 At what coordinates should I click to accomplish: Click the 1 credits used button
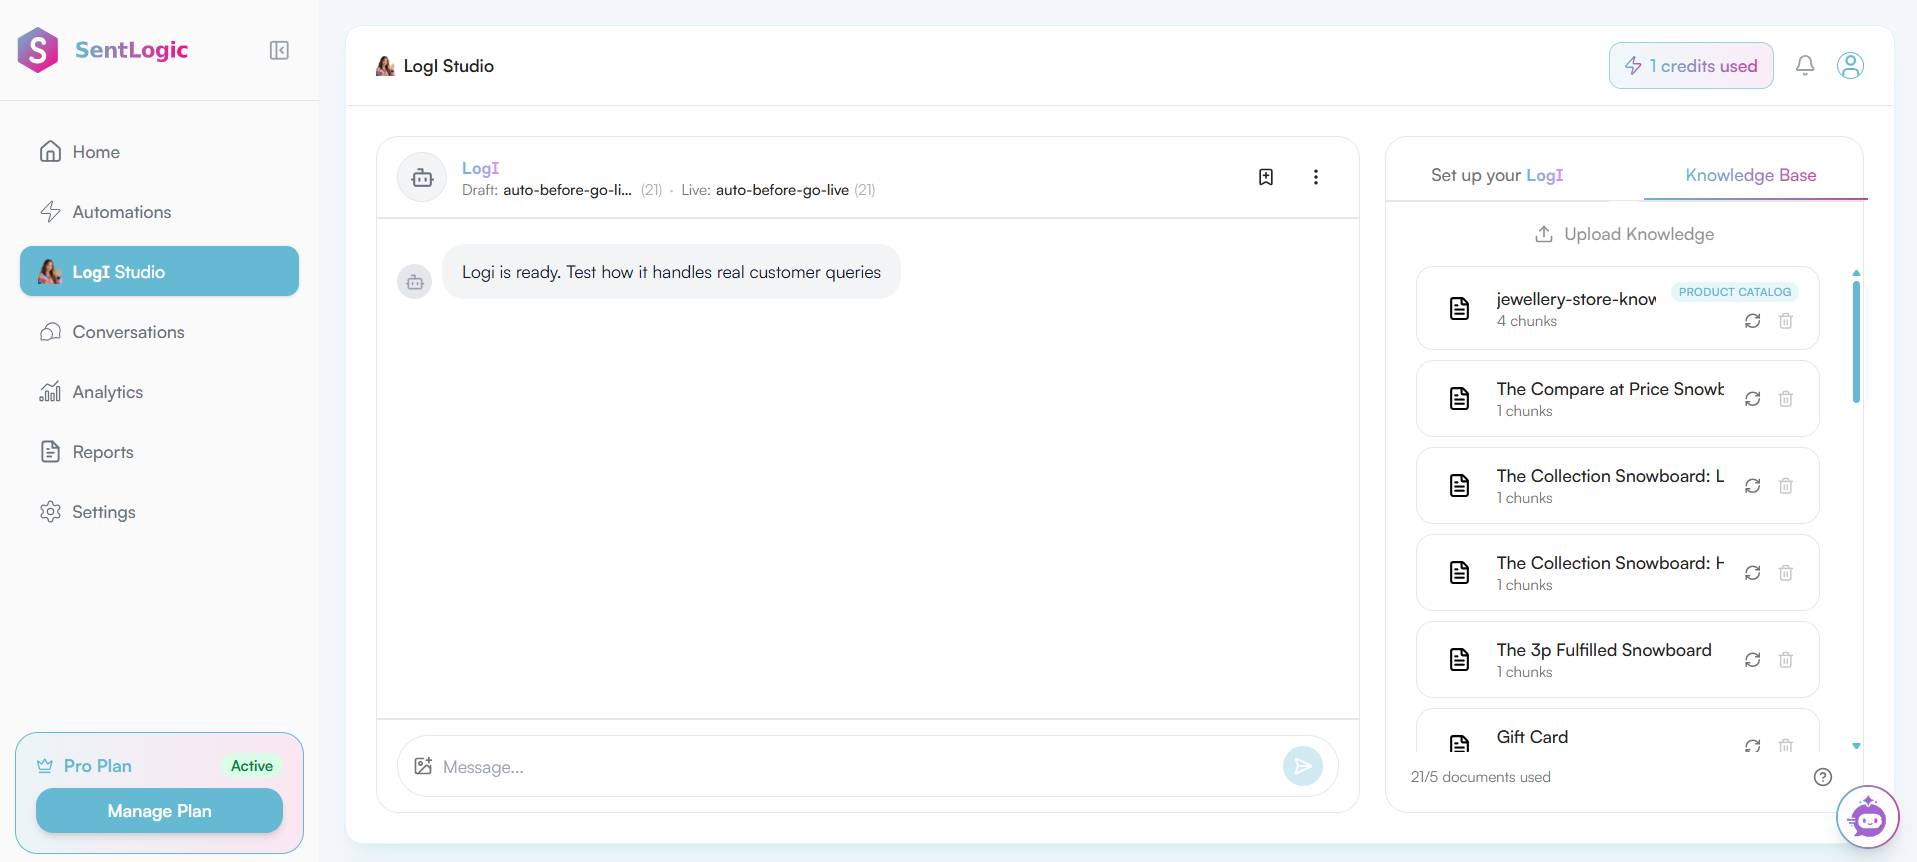[x=1691, y=66]
